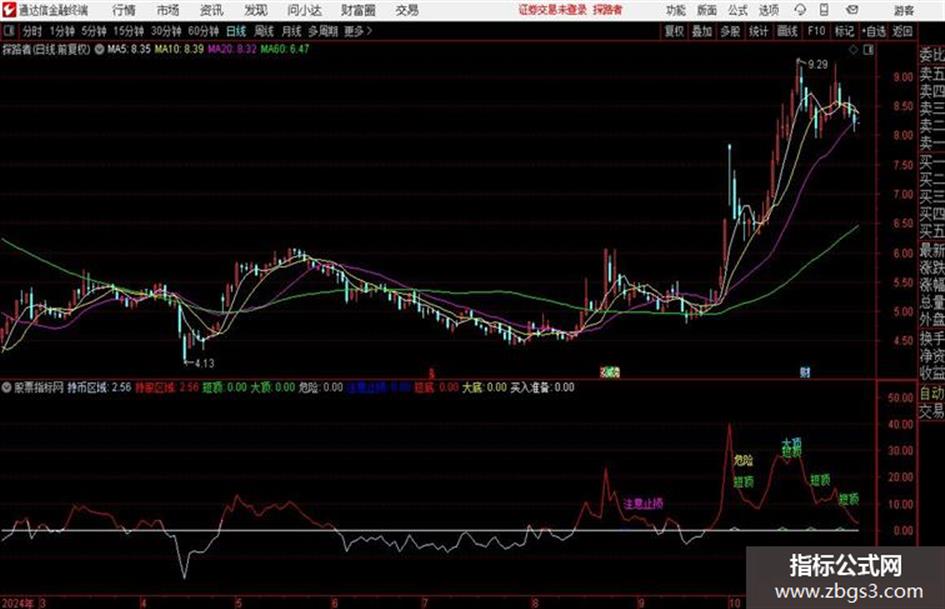Switch to the 30分钟 chart period
This screenshot has height=609, width=945.
(166, 31)
